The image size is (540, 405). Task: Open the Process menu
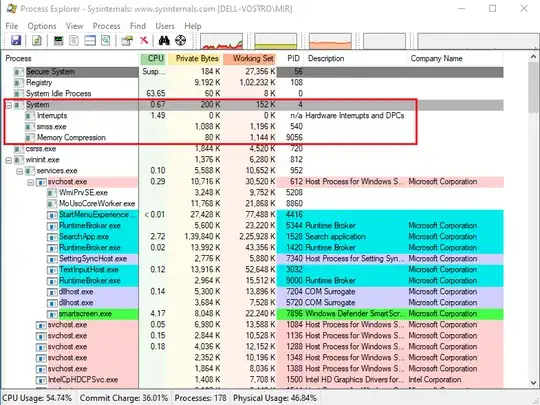106,26
